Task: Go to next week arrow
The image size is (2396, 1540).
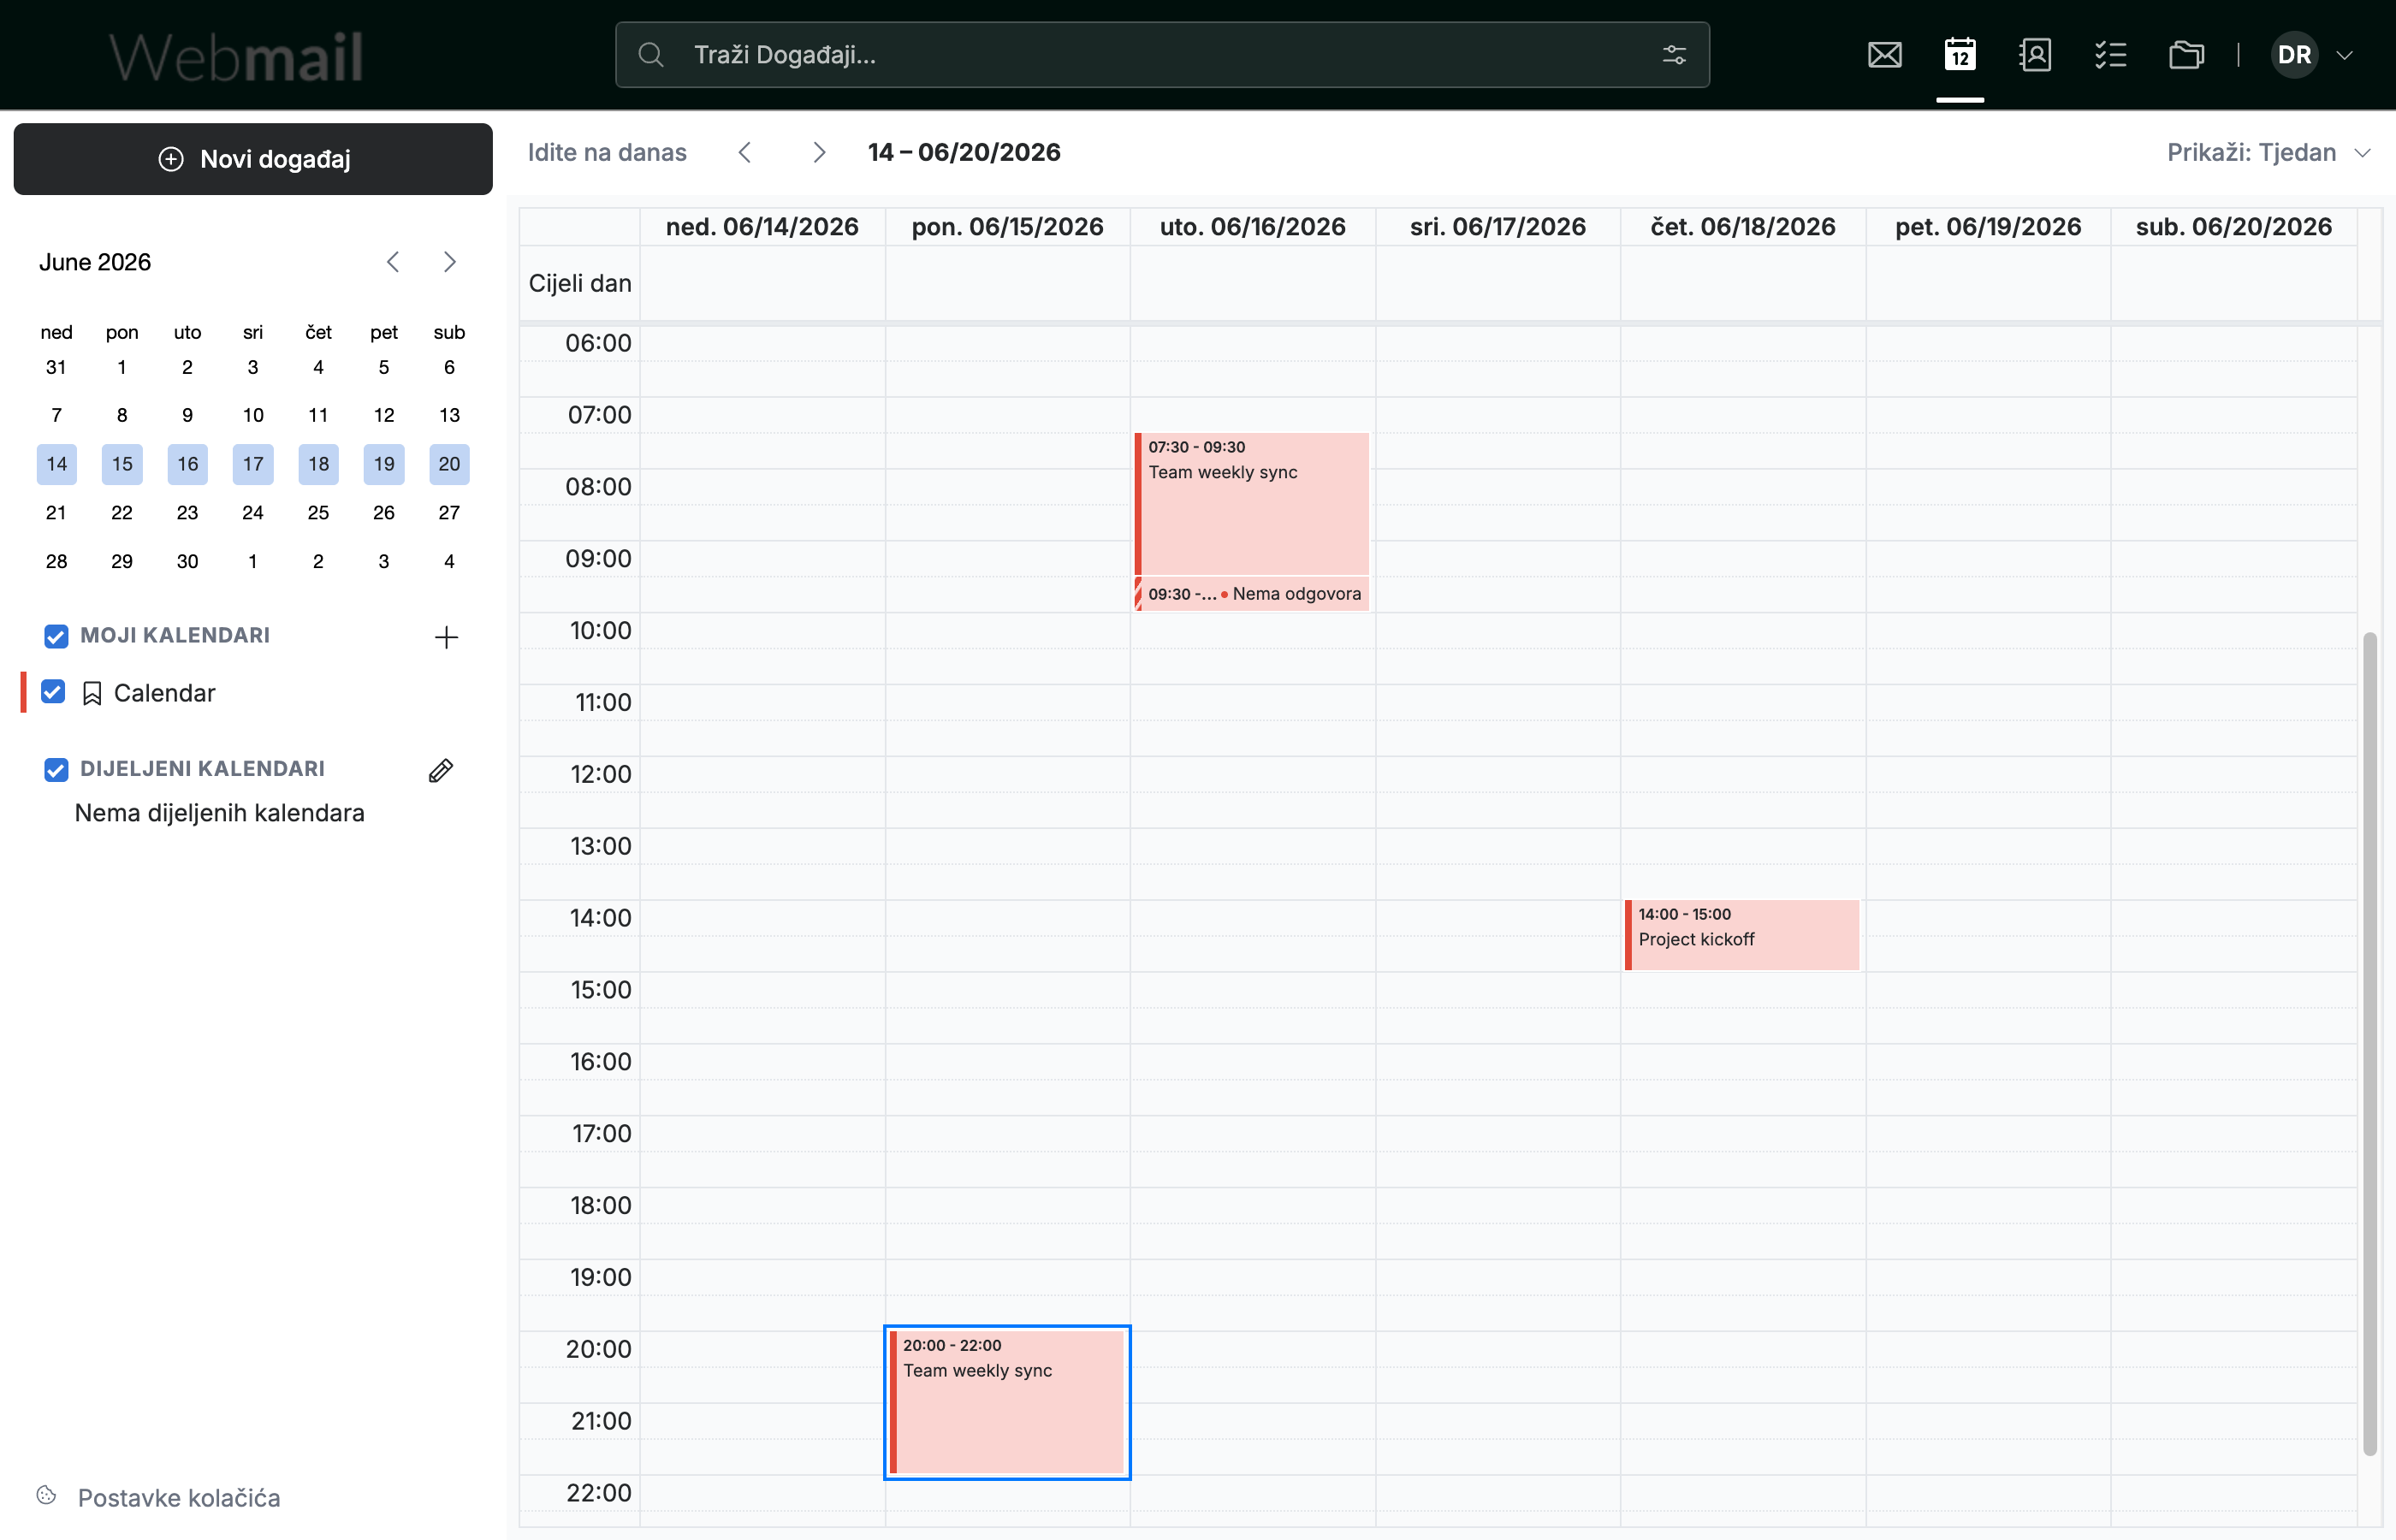Action: click(x=819, y=152)
